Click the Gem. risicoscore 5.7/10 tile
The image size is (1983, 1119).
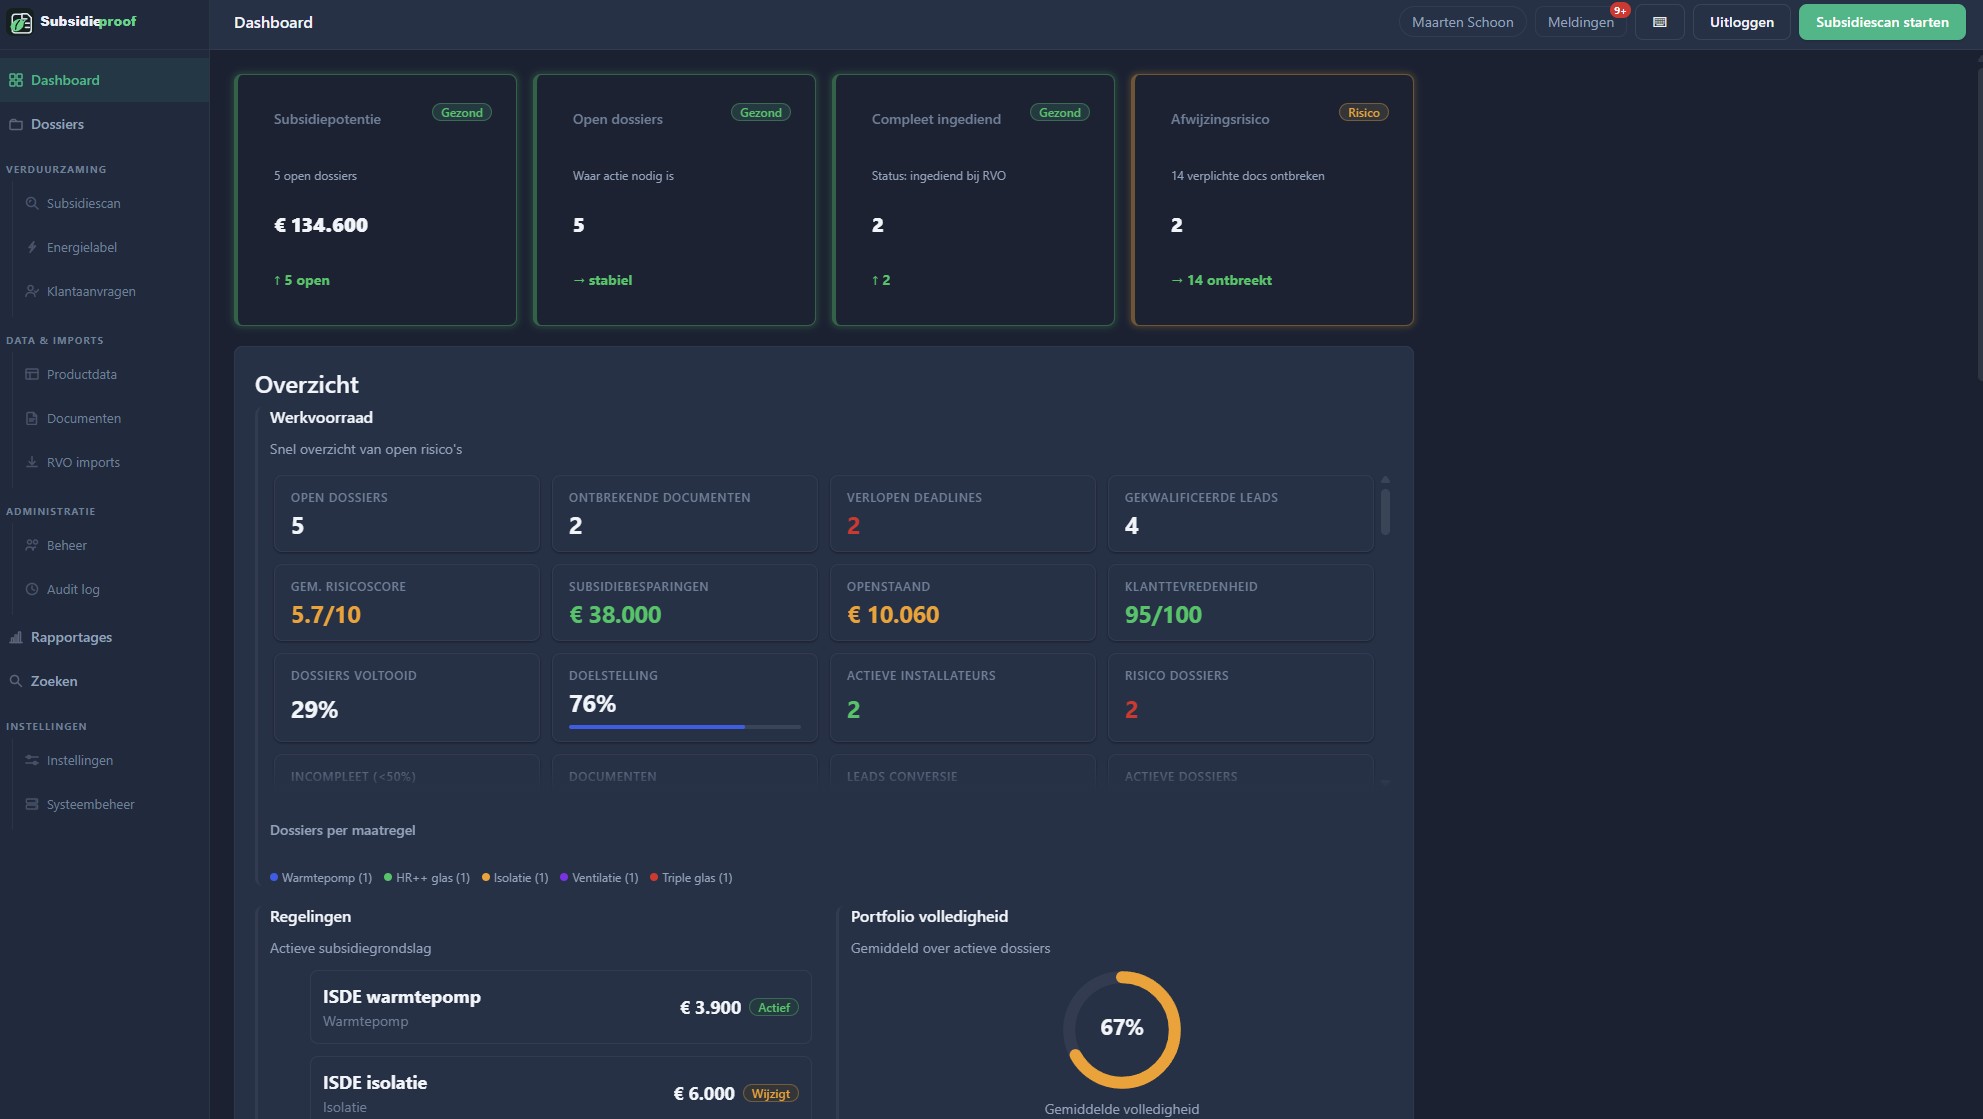[407, 602]
